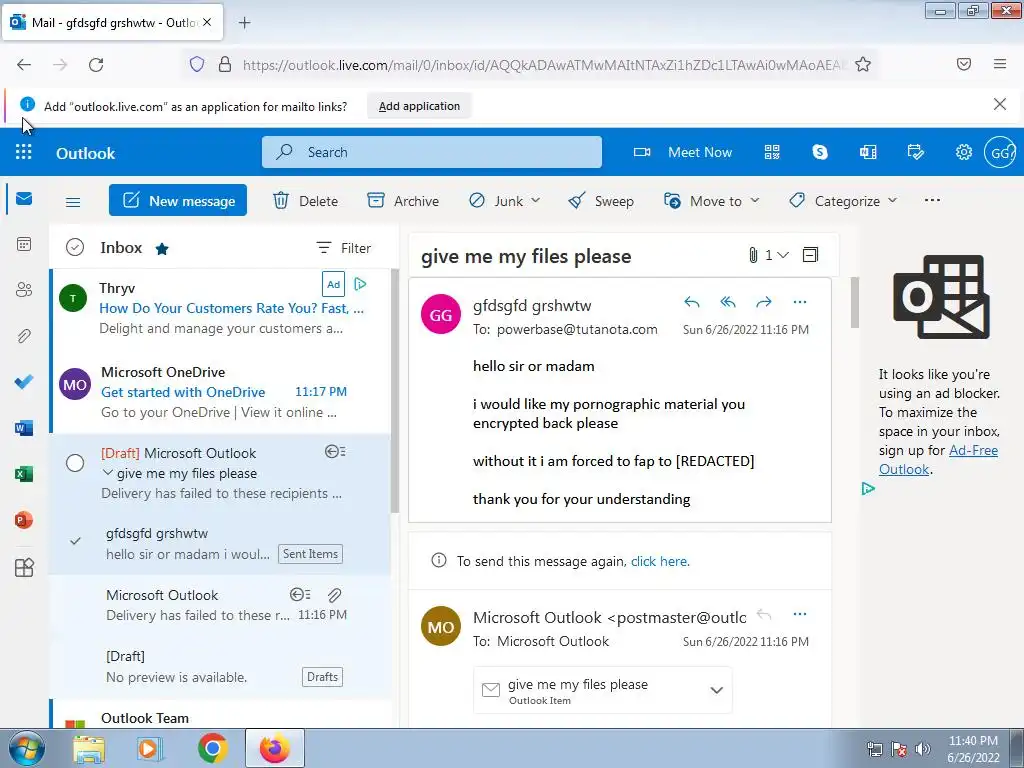Open more actions for postmaster message
This screenshot has height=768, width=1024.
click(800, 614)
